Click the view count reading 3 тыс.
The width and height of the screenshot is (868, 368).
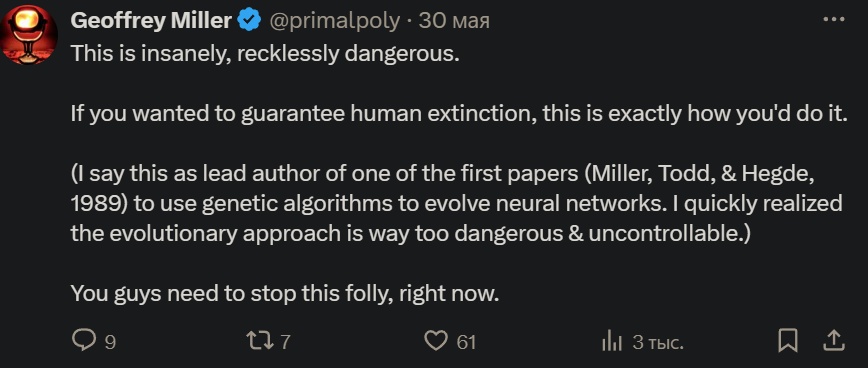pyautogui.click(x=658, y=343)
